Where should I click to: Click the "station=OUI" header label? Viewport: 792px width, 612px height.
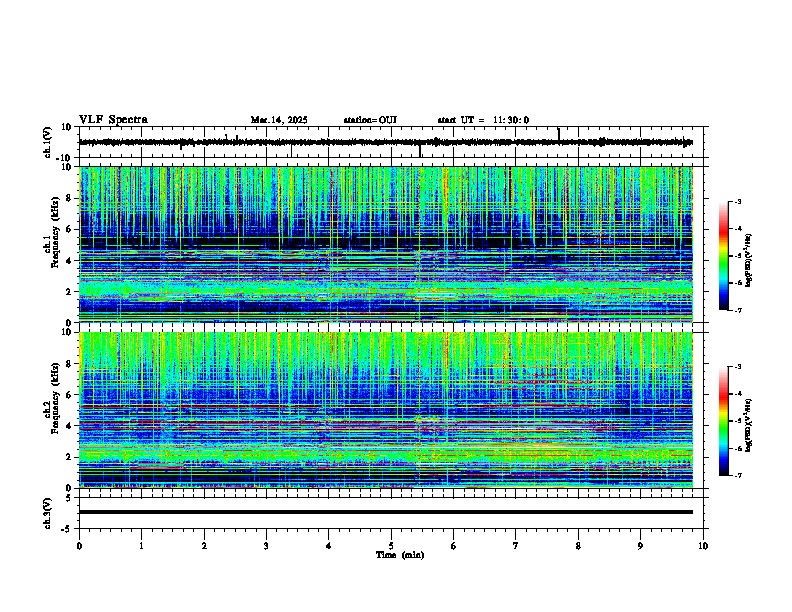(x=370, y=120)
